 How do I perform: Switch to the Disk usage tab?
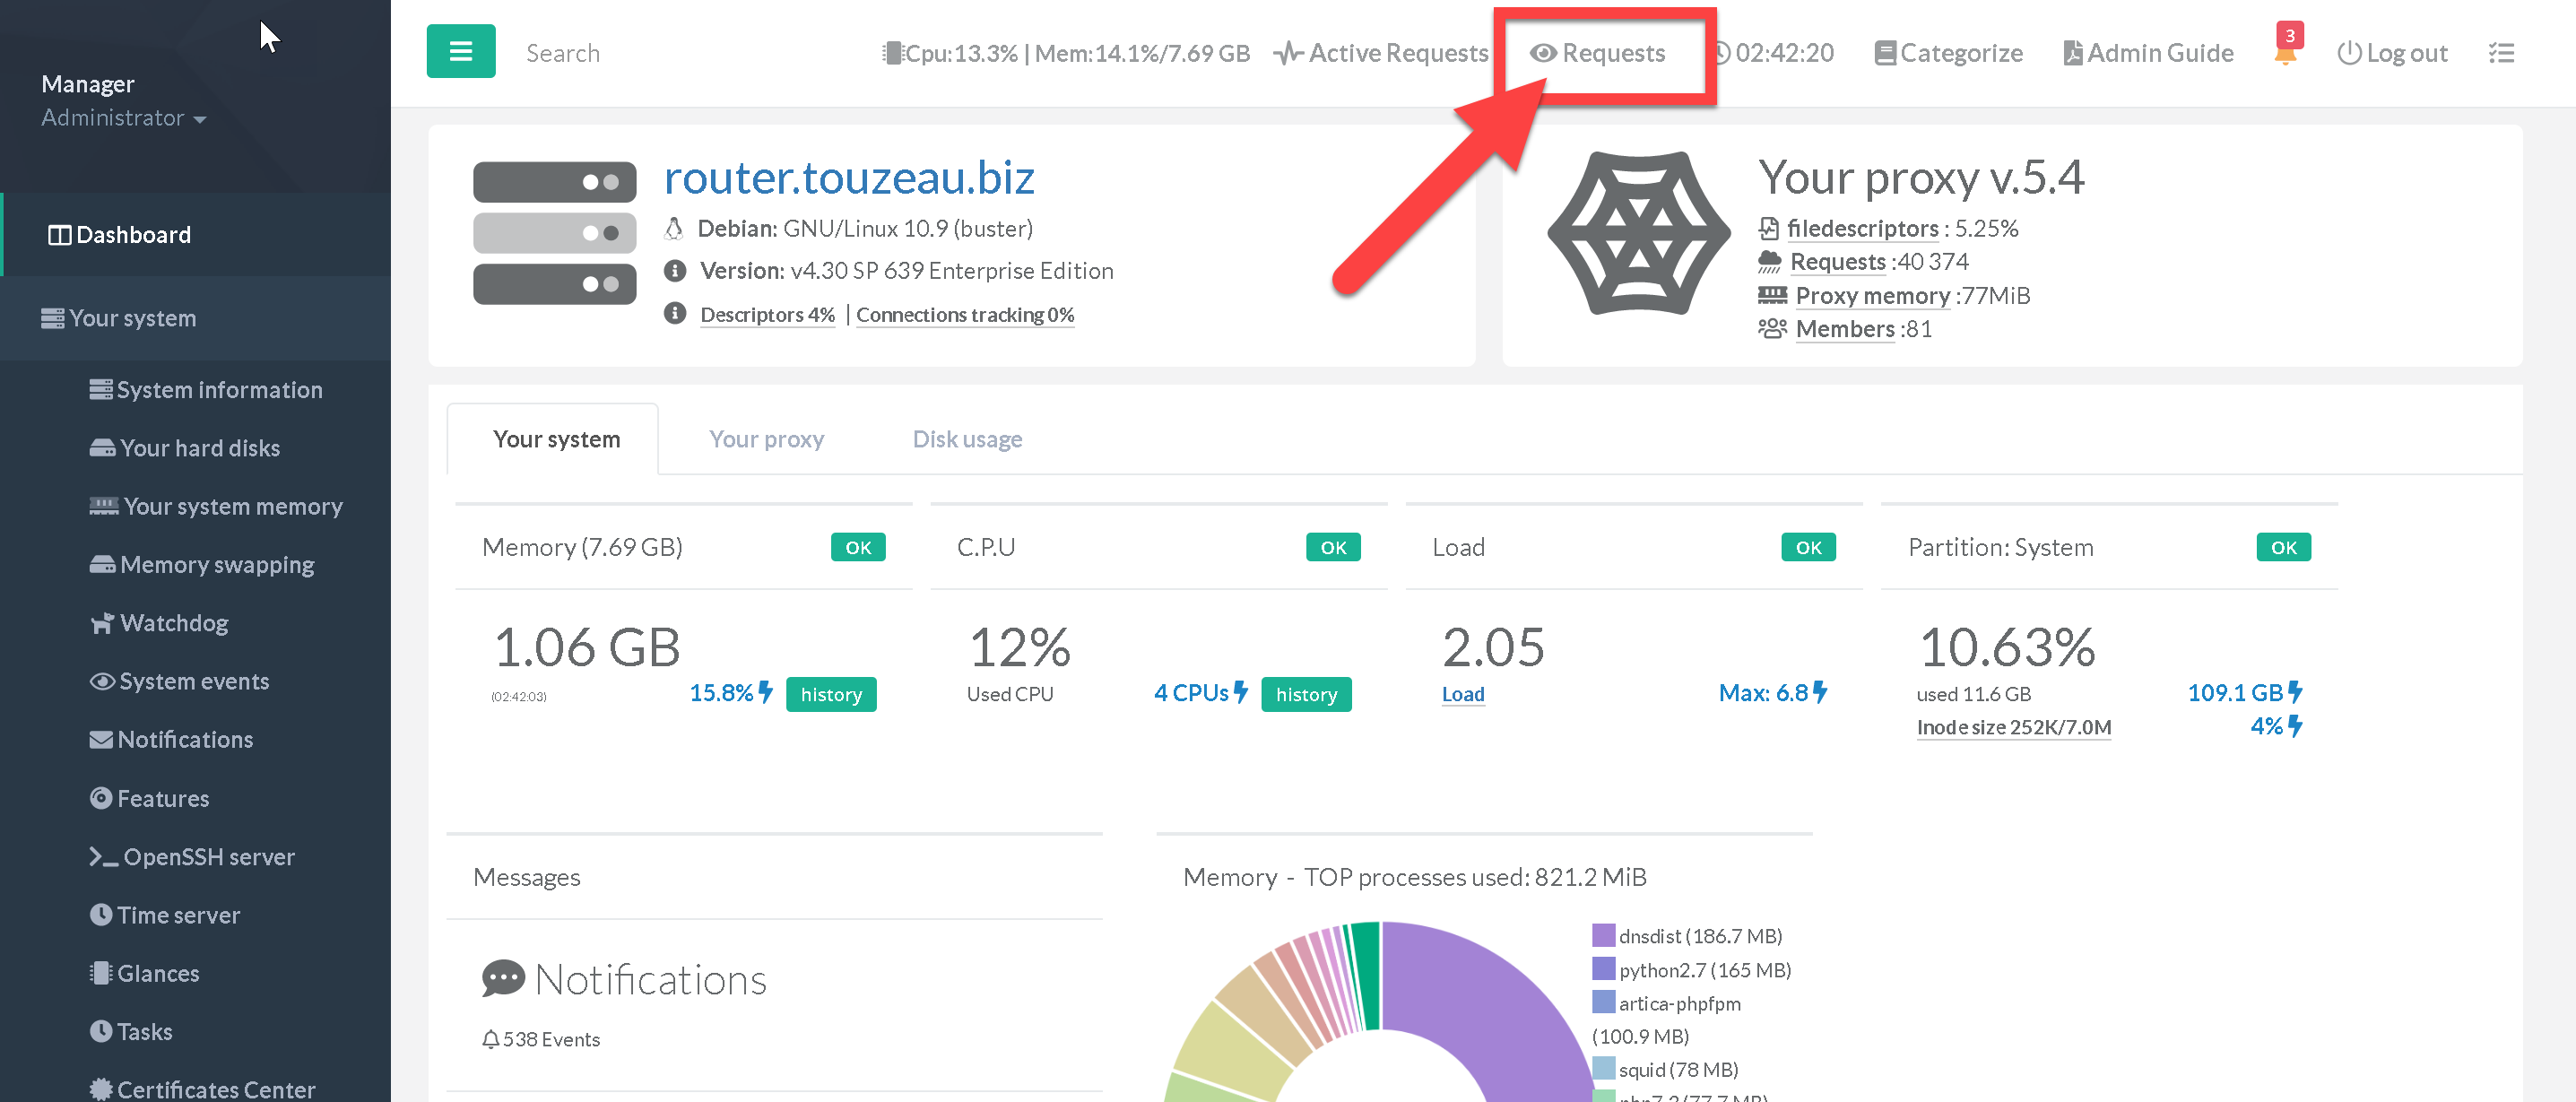coord(966,439)
